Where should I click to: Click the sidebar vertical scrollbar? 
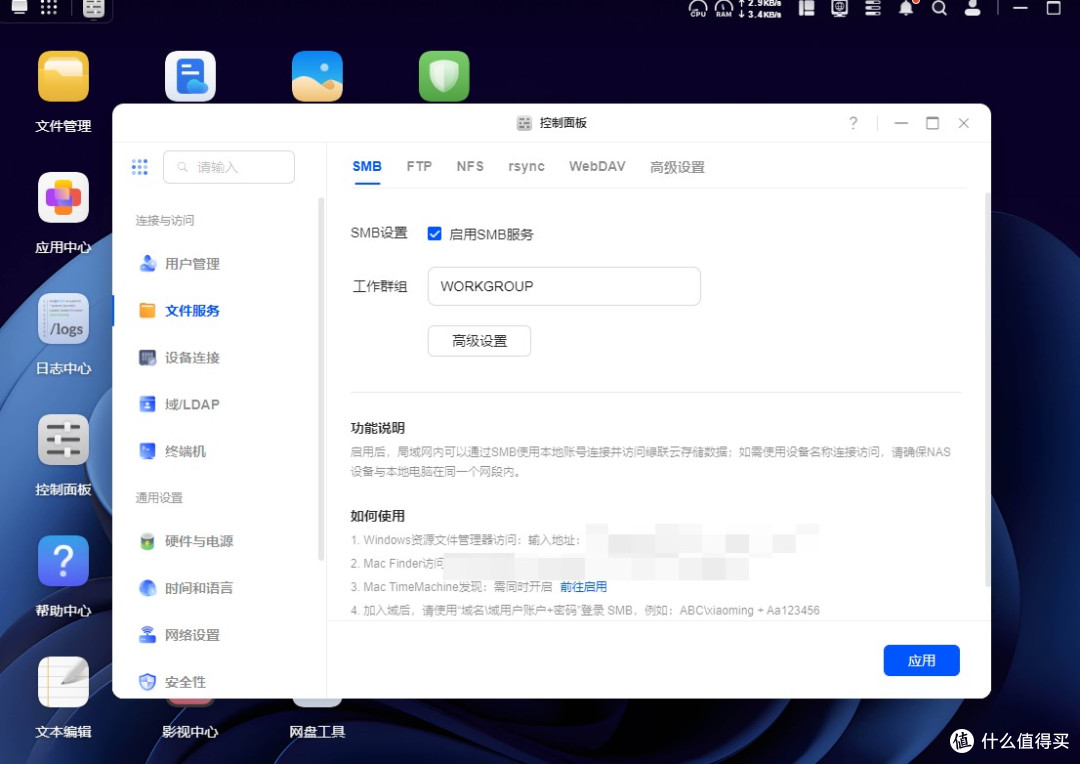320,379
